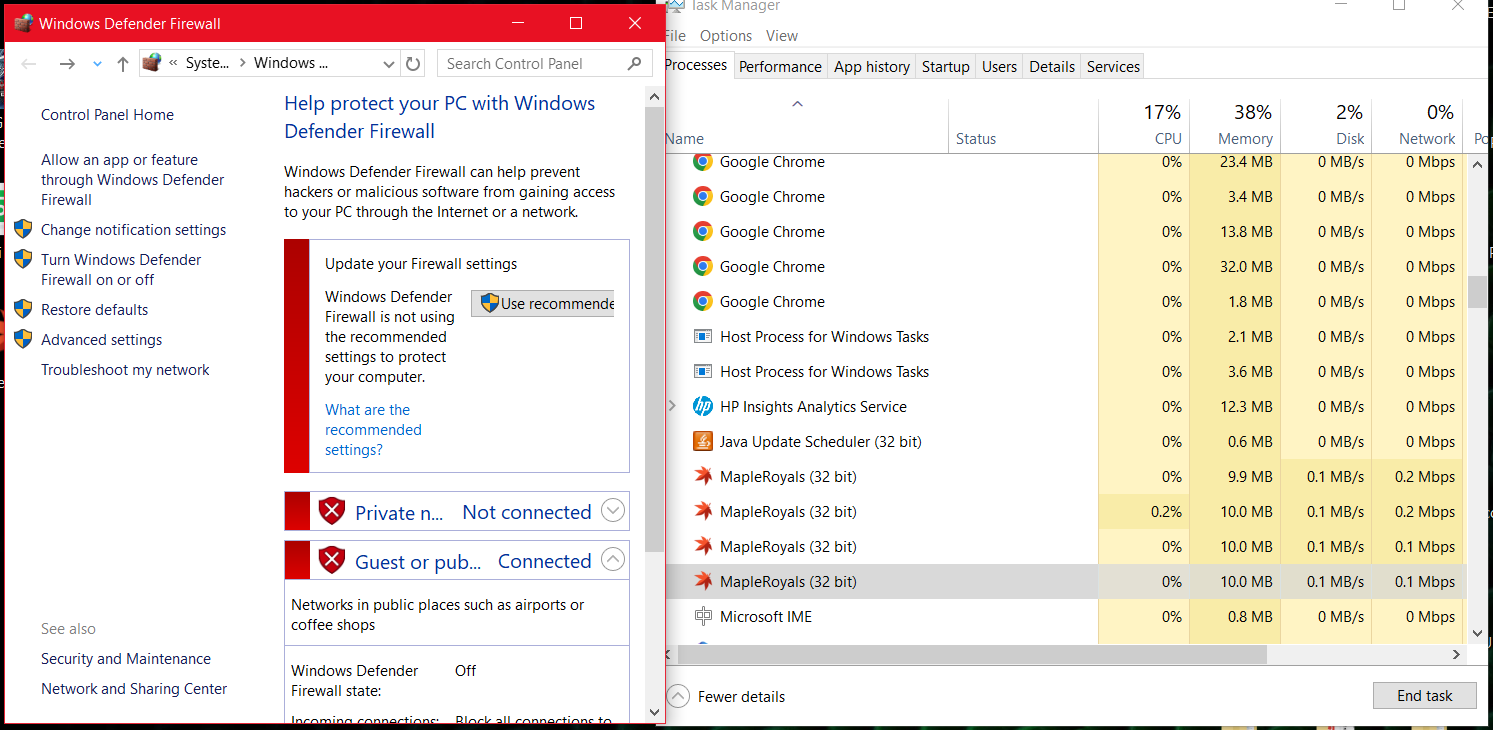Collapse name column sort arrow in Task Manager
Image resolution: width=1493 pixels, height=730 pixels.
[797, 104]
